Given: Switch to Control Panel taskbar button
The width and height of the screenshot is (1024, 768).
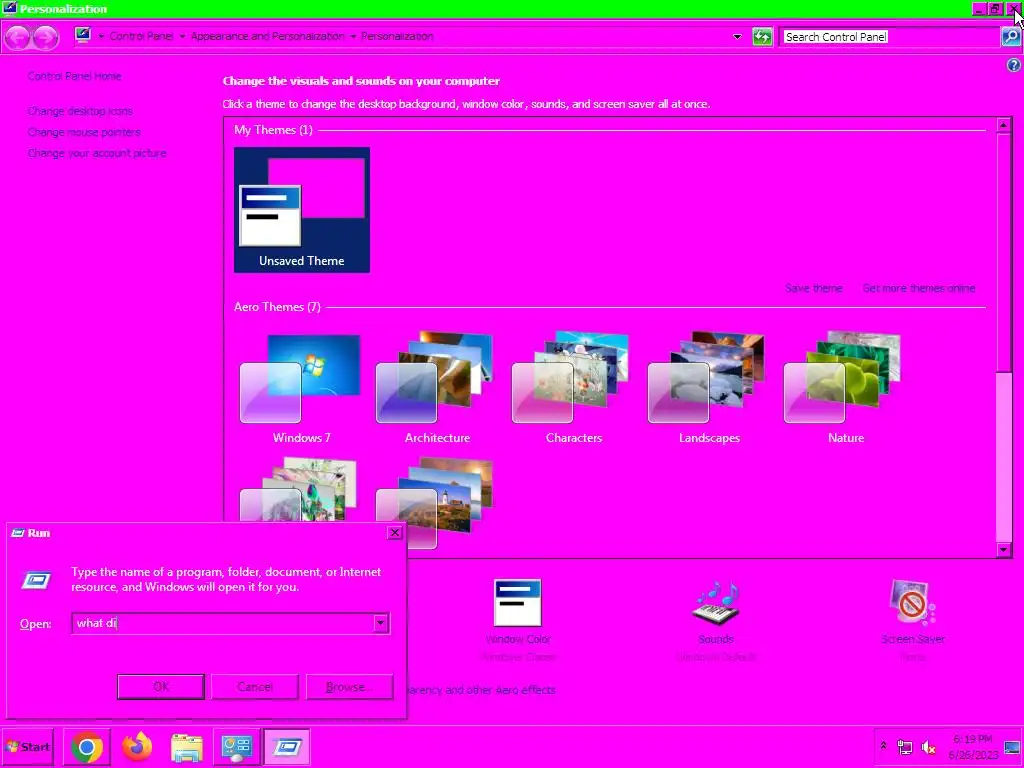Looking at the screenshot, I should (x=236, y=747).
